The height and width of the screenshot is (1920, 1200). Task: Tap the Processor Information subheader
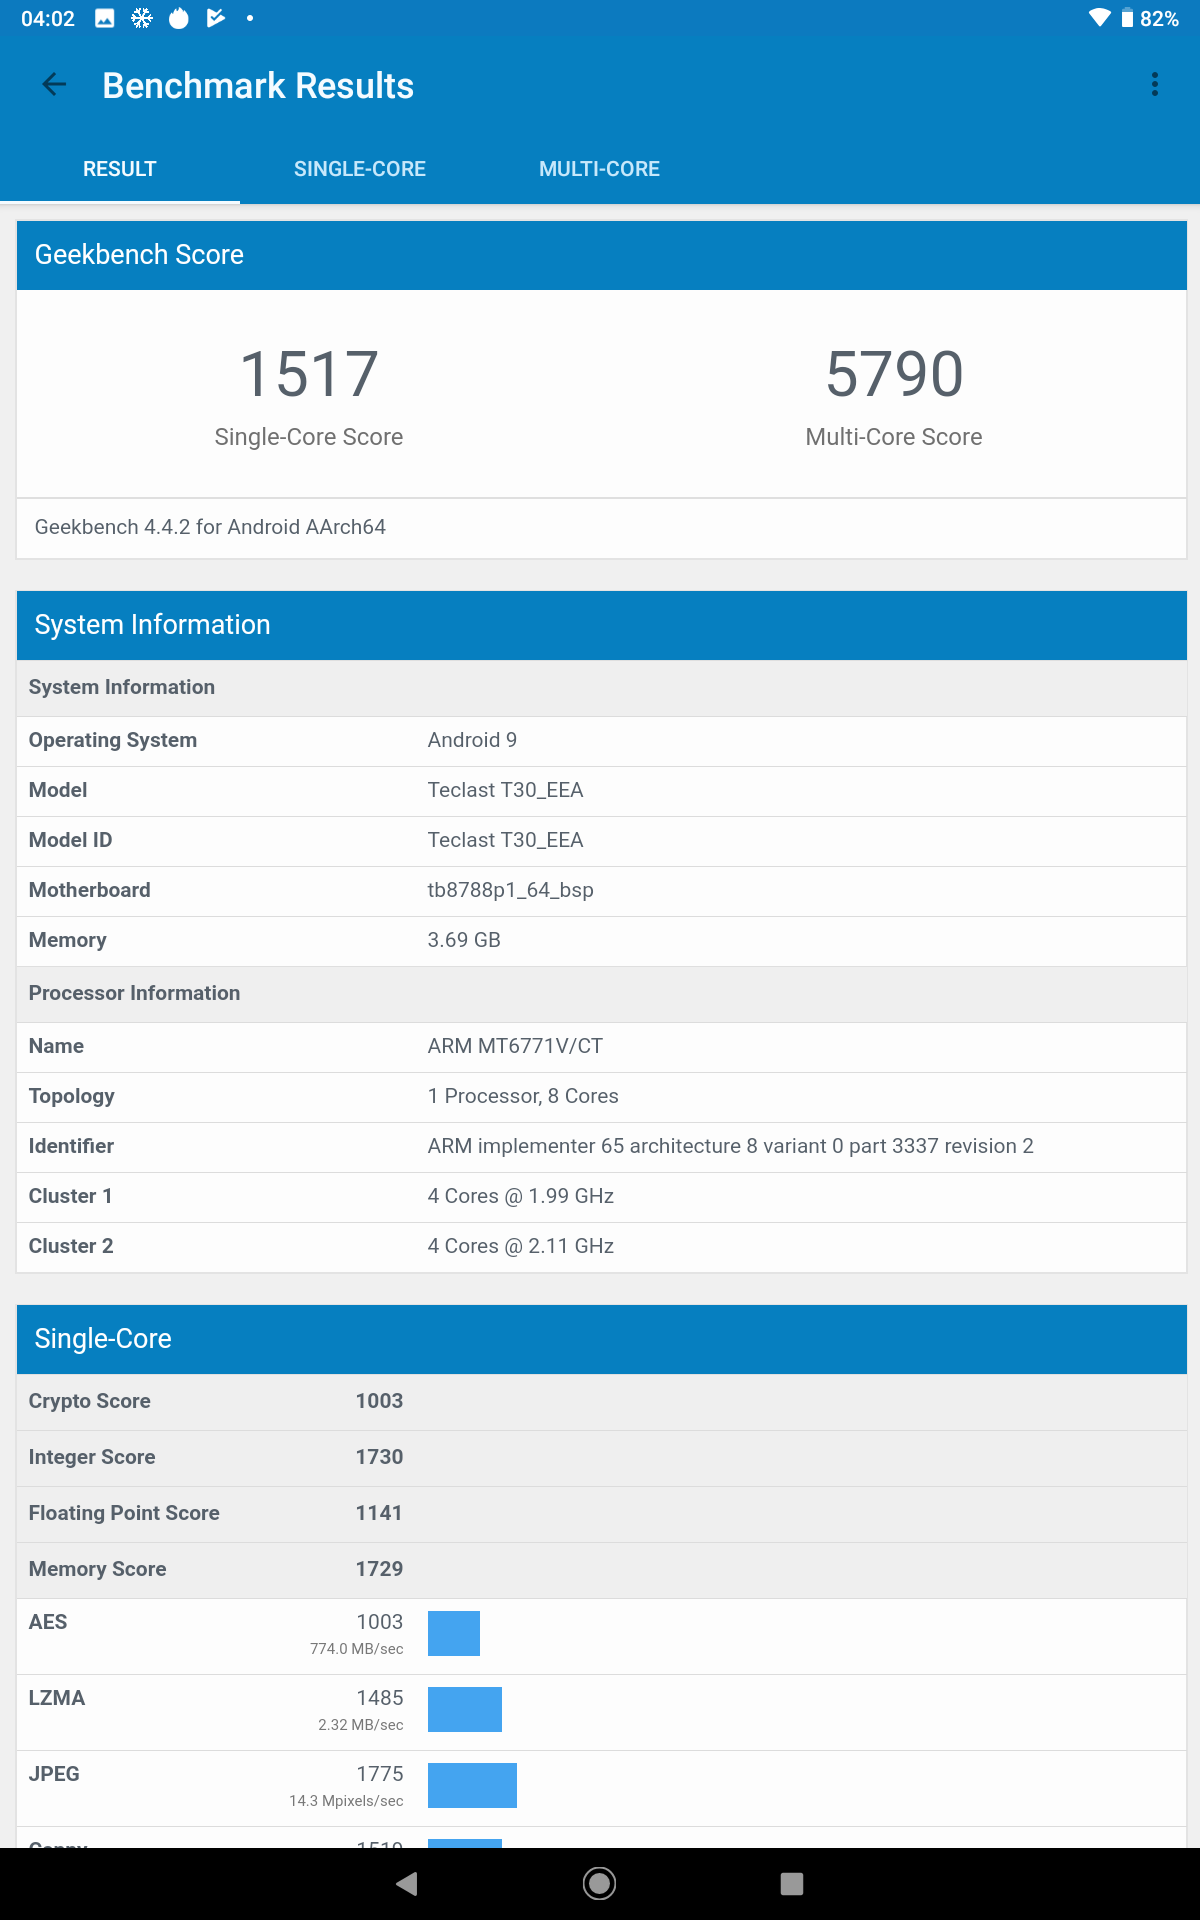(602, 994)
